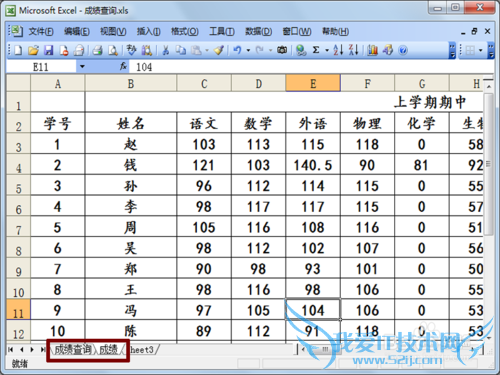
Task: Click the vertical scrollbar up arrow
Action: [489, 86]
